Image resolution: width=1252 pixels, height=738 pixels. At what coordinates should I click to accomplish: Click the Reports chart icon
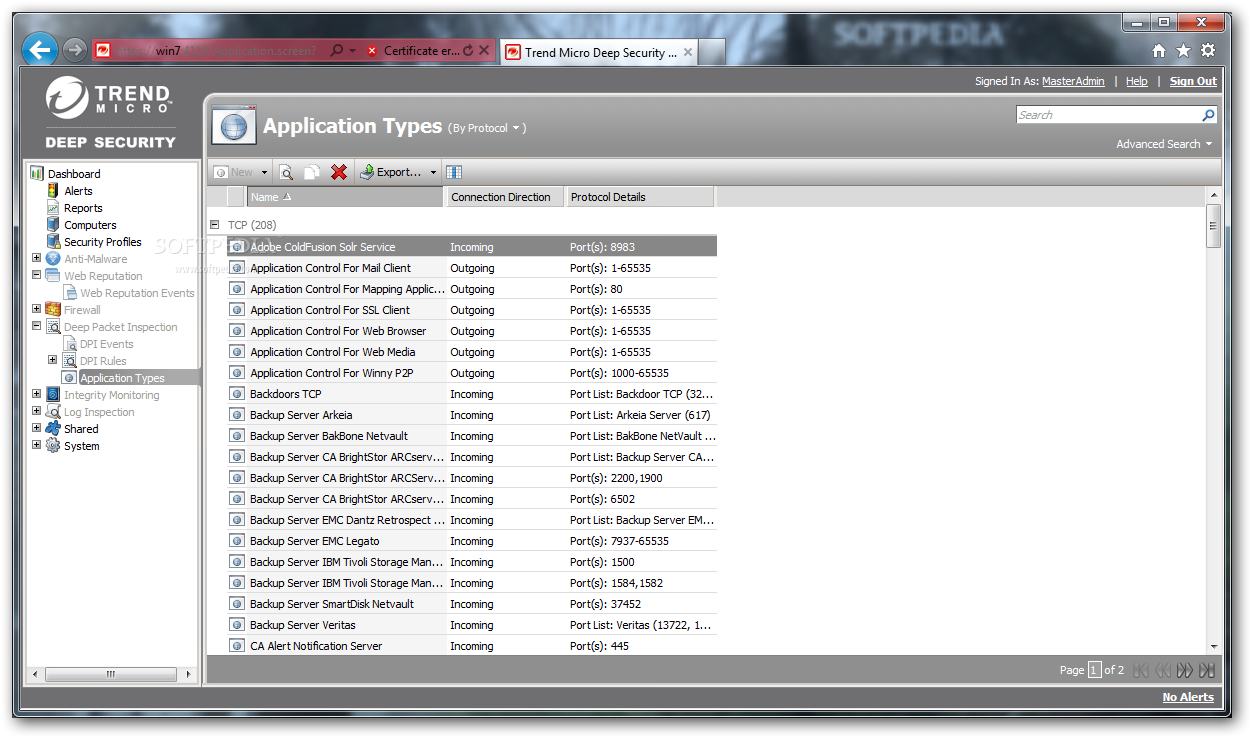click(53, 208)
